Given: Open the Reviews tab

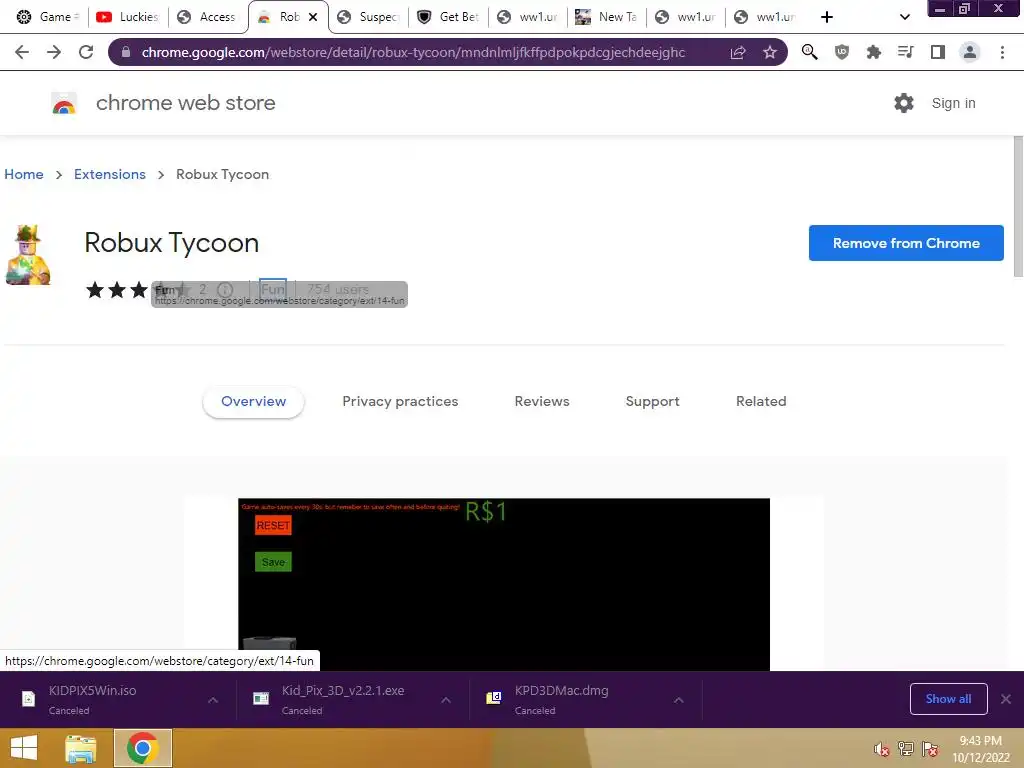Looking at the screenshot, I should [542, 402].
